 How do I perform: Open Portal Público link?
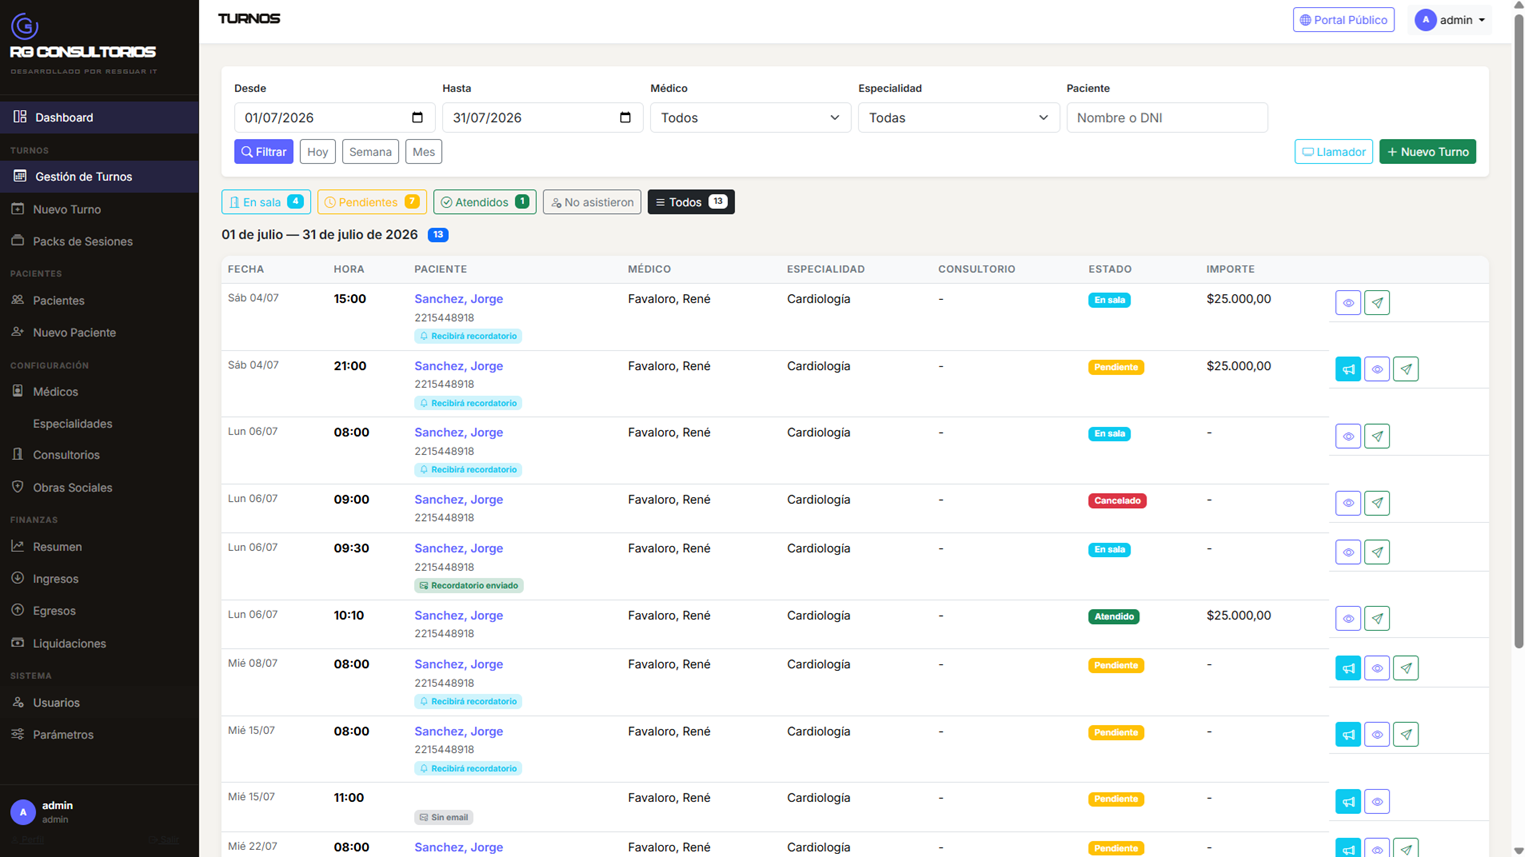tap(1343, 20)
